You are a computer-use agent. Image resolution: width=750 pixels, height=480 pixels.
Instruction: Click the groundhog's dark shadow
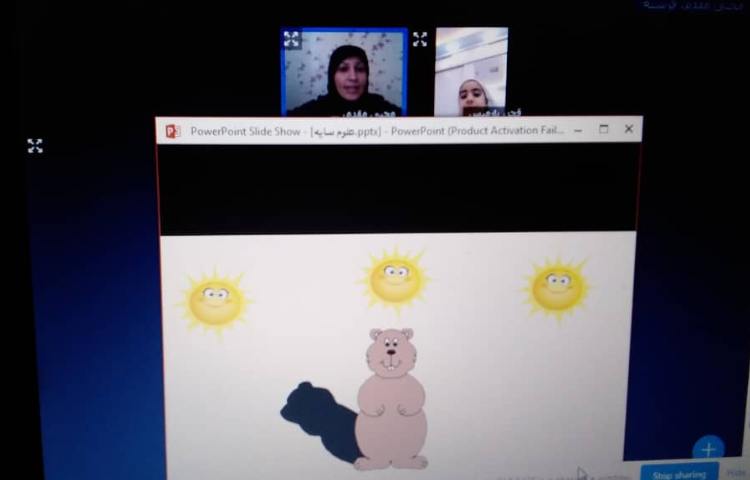tap(318, 417)
